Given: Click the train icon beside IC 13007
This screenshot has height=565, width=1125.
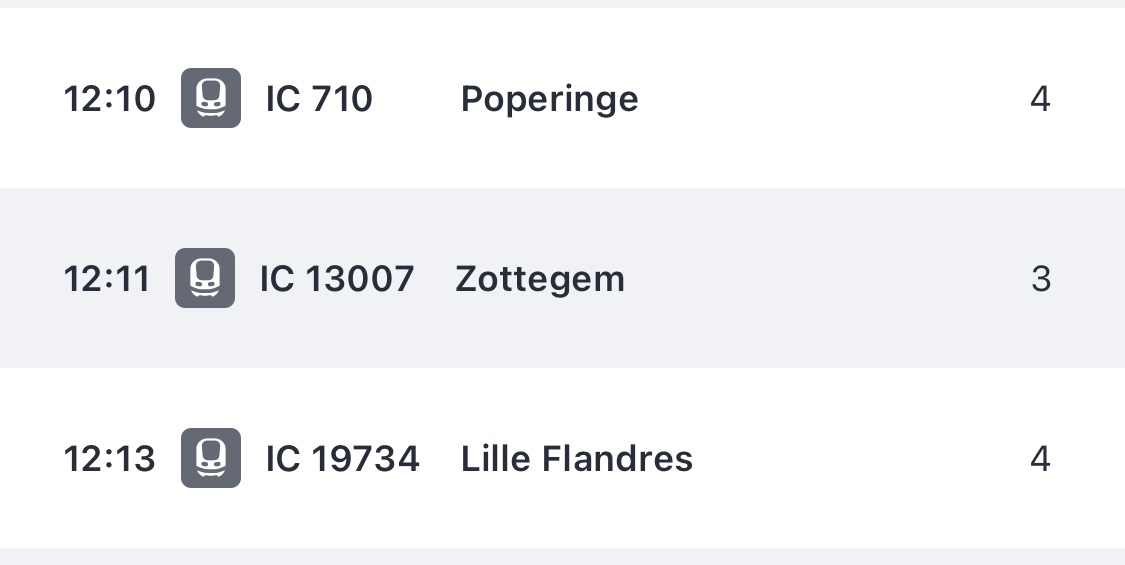Looking at the screenshot, I should click(x=205, y=278).
